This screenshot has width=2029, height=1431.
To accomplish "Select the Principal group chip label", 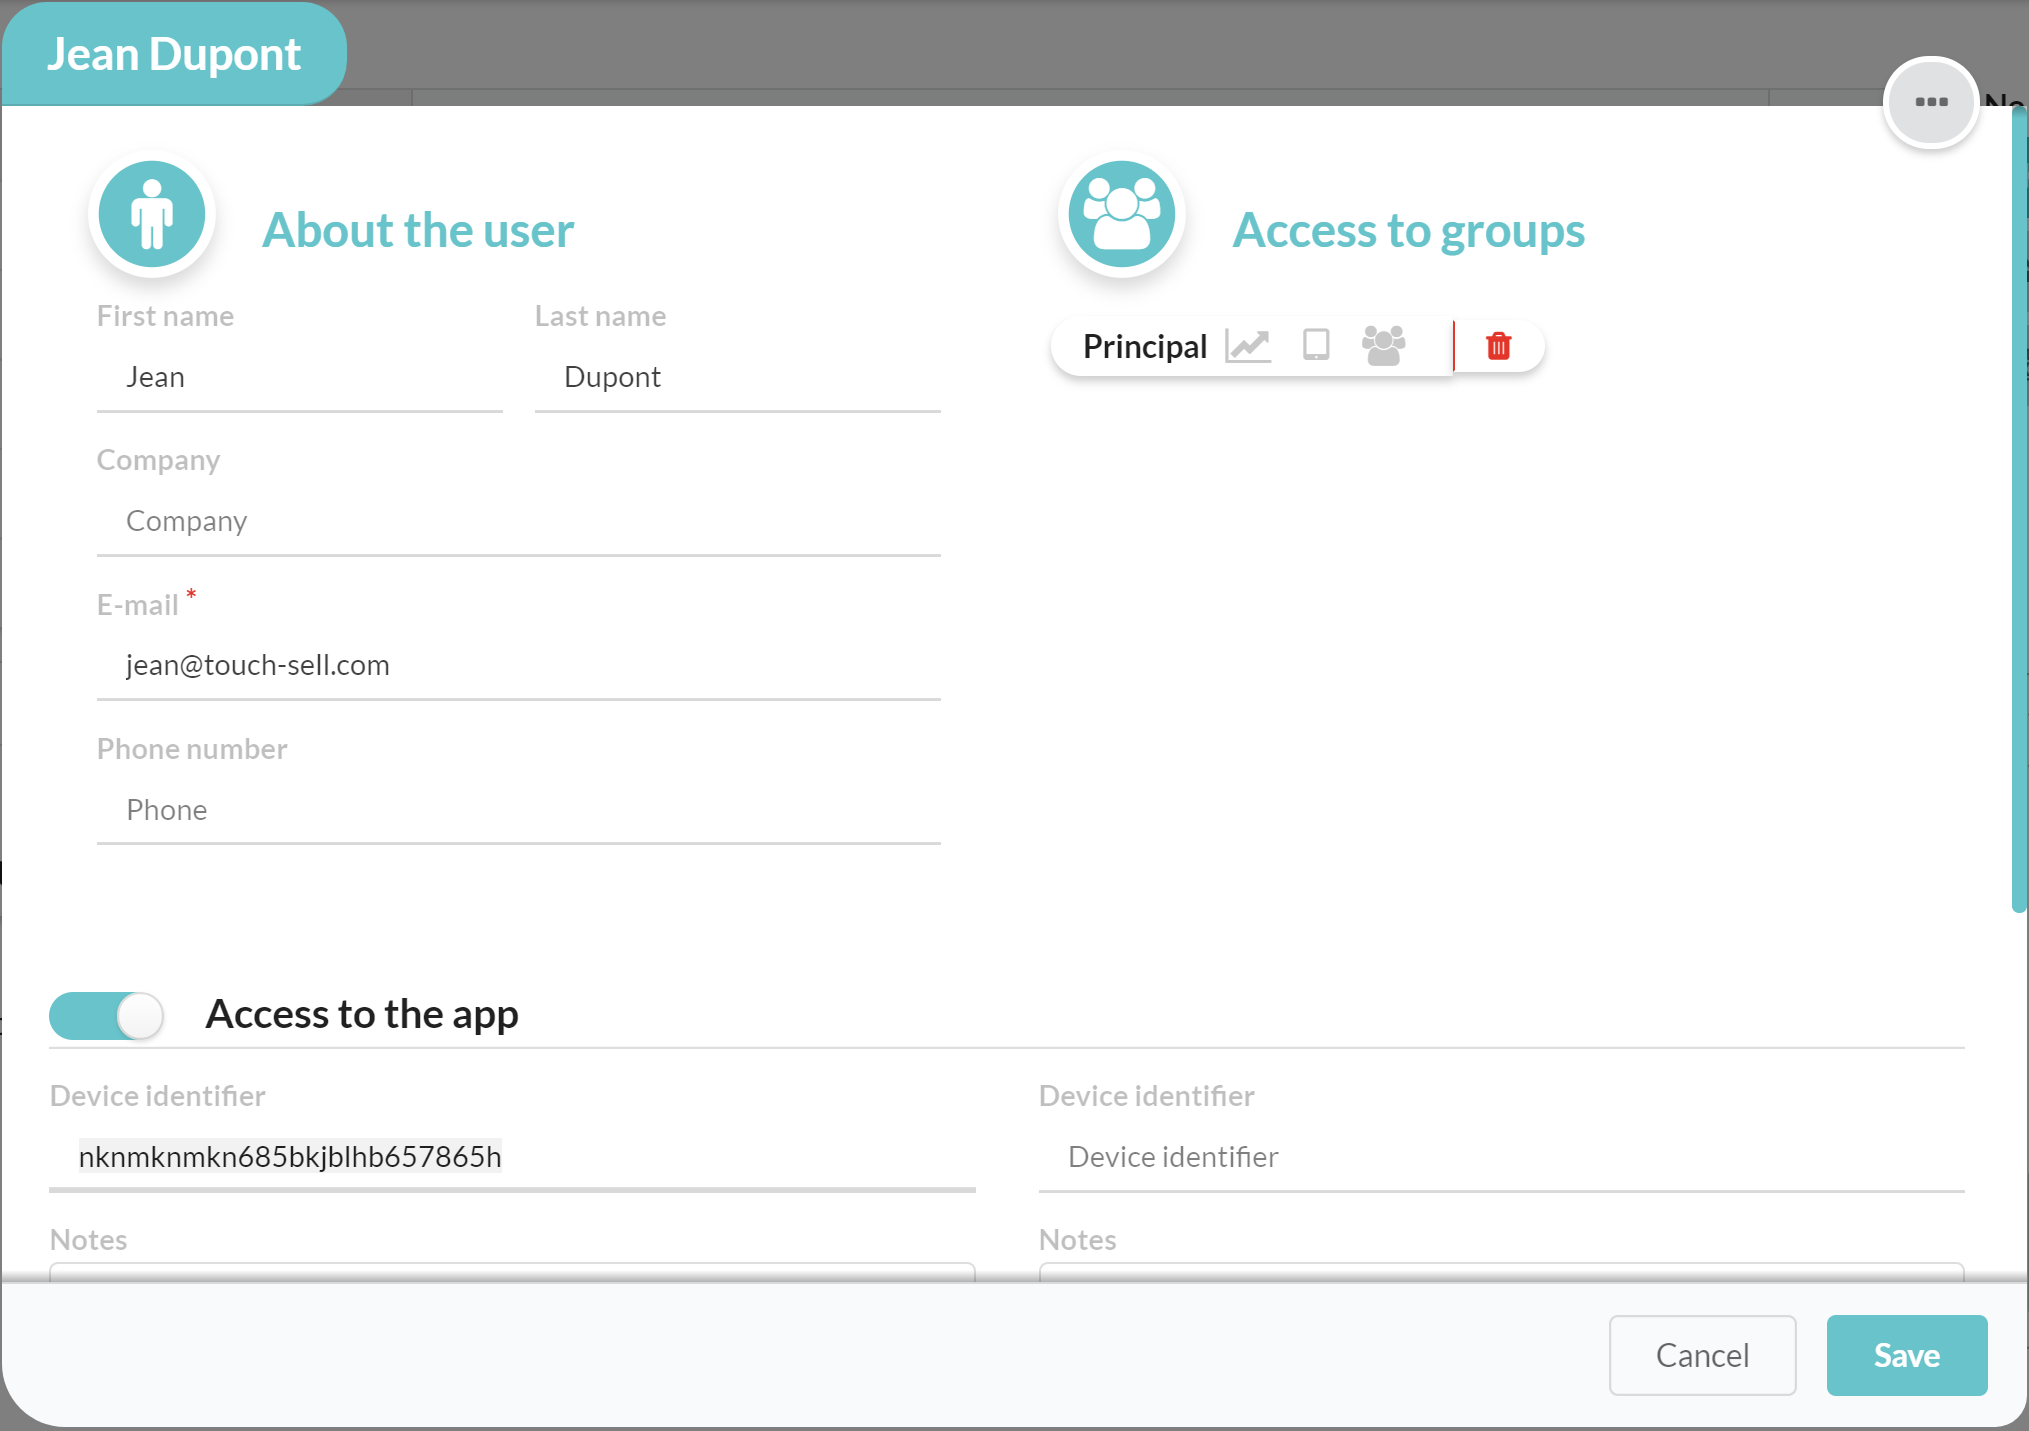I will pyautogui.click(x=1145, y=347).
